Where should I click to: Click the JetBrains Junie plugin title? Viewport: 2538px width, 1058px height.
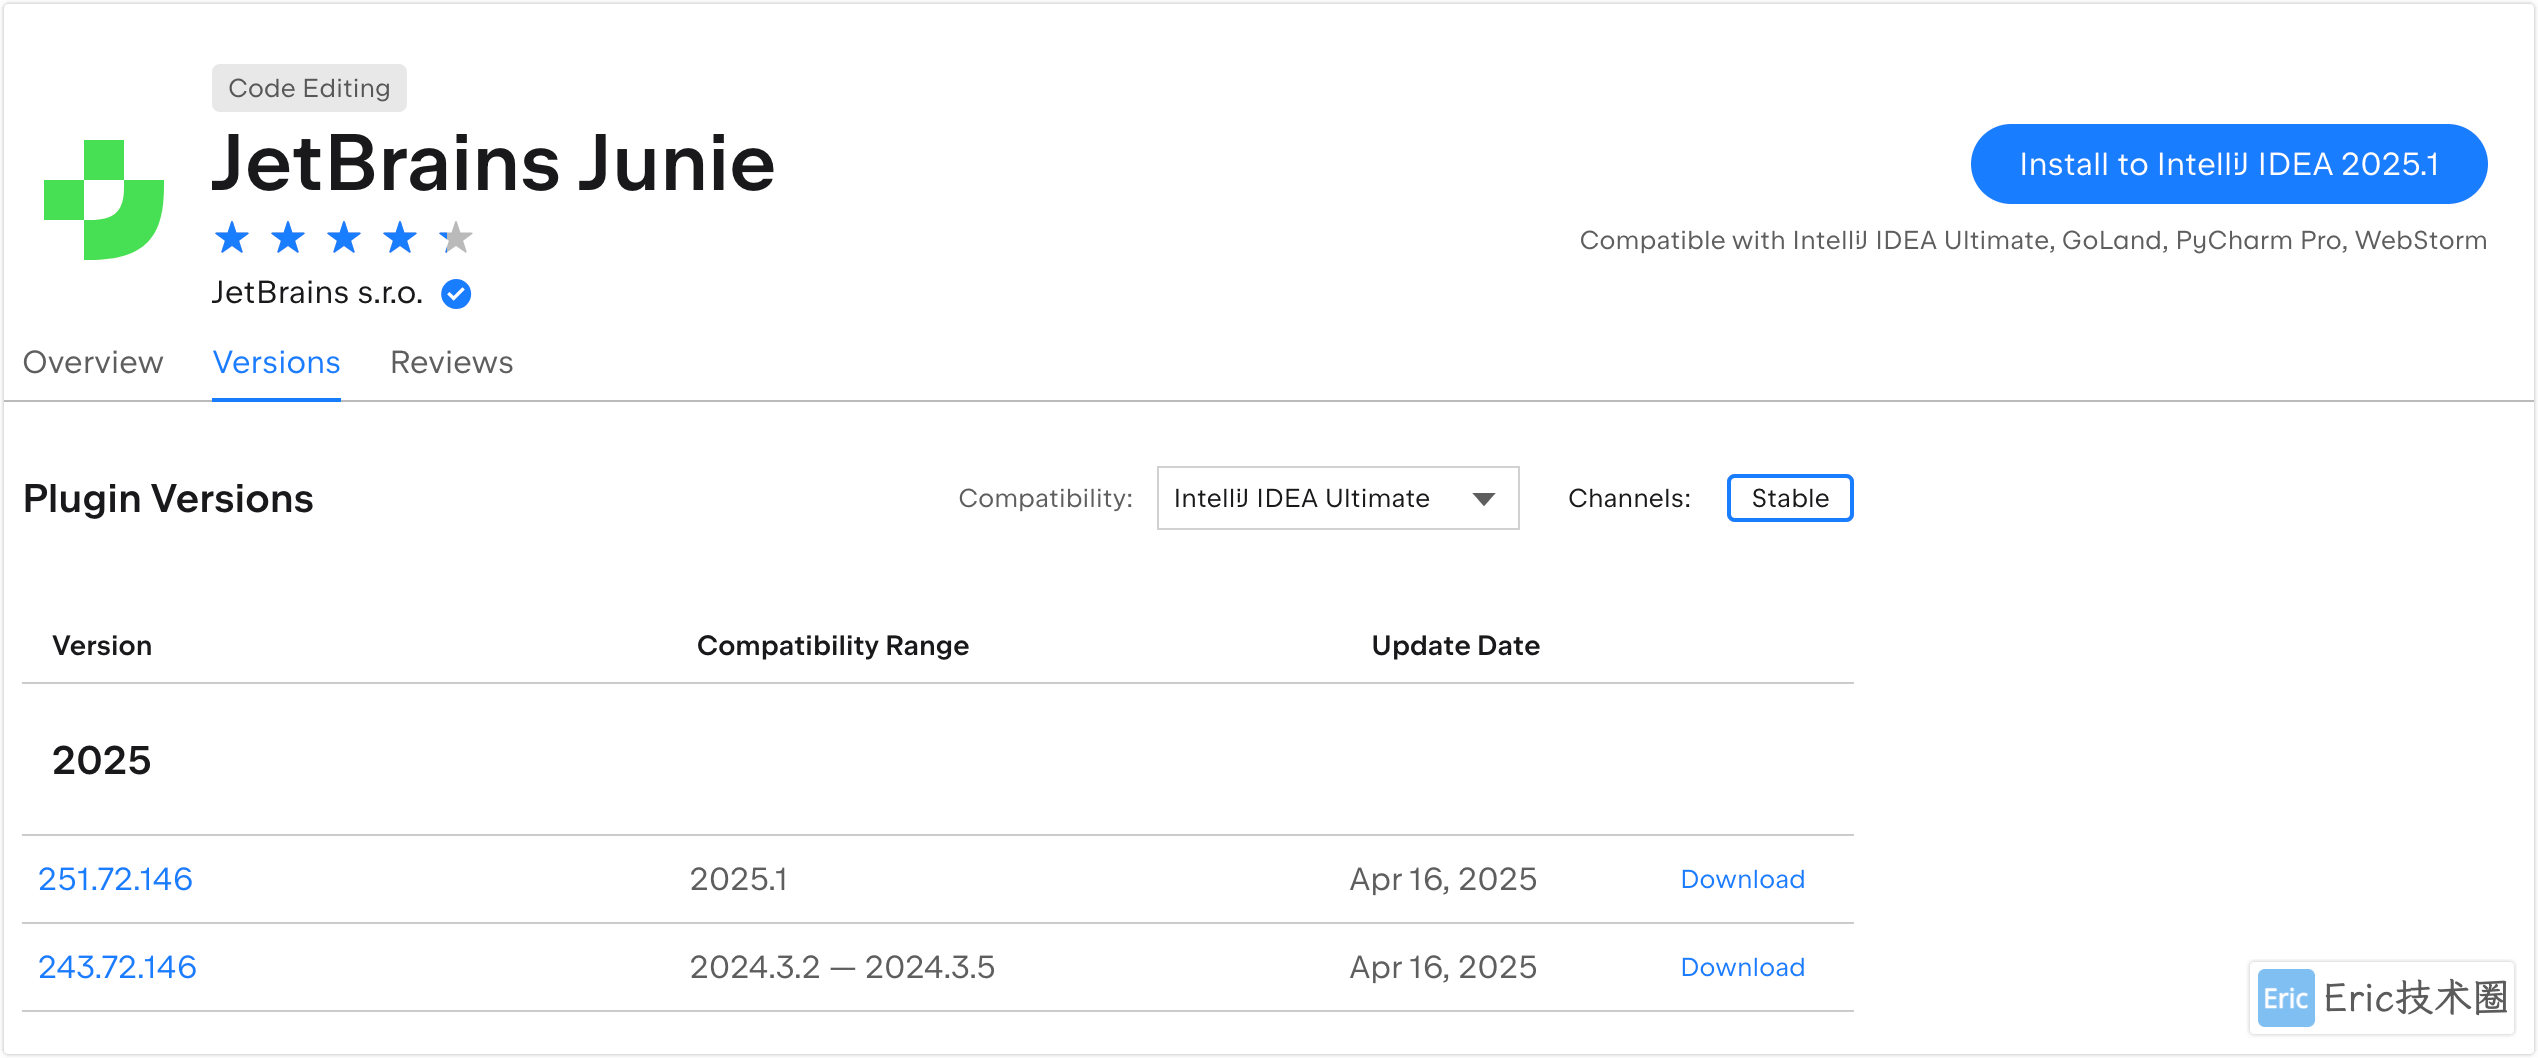(x=493, y=164)
